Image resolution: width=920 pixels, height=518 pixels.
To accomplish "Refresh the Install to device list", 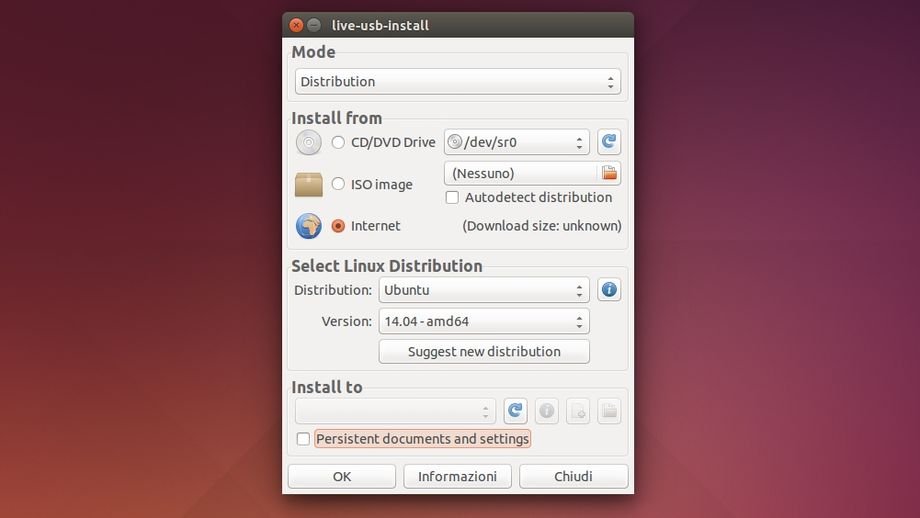I will point(515,410).
